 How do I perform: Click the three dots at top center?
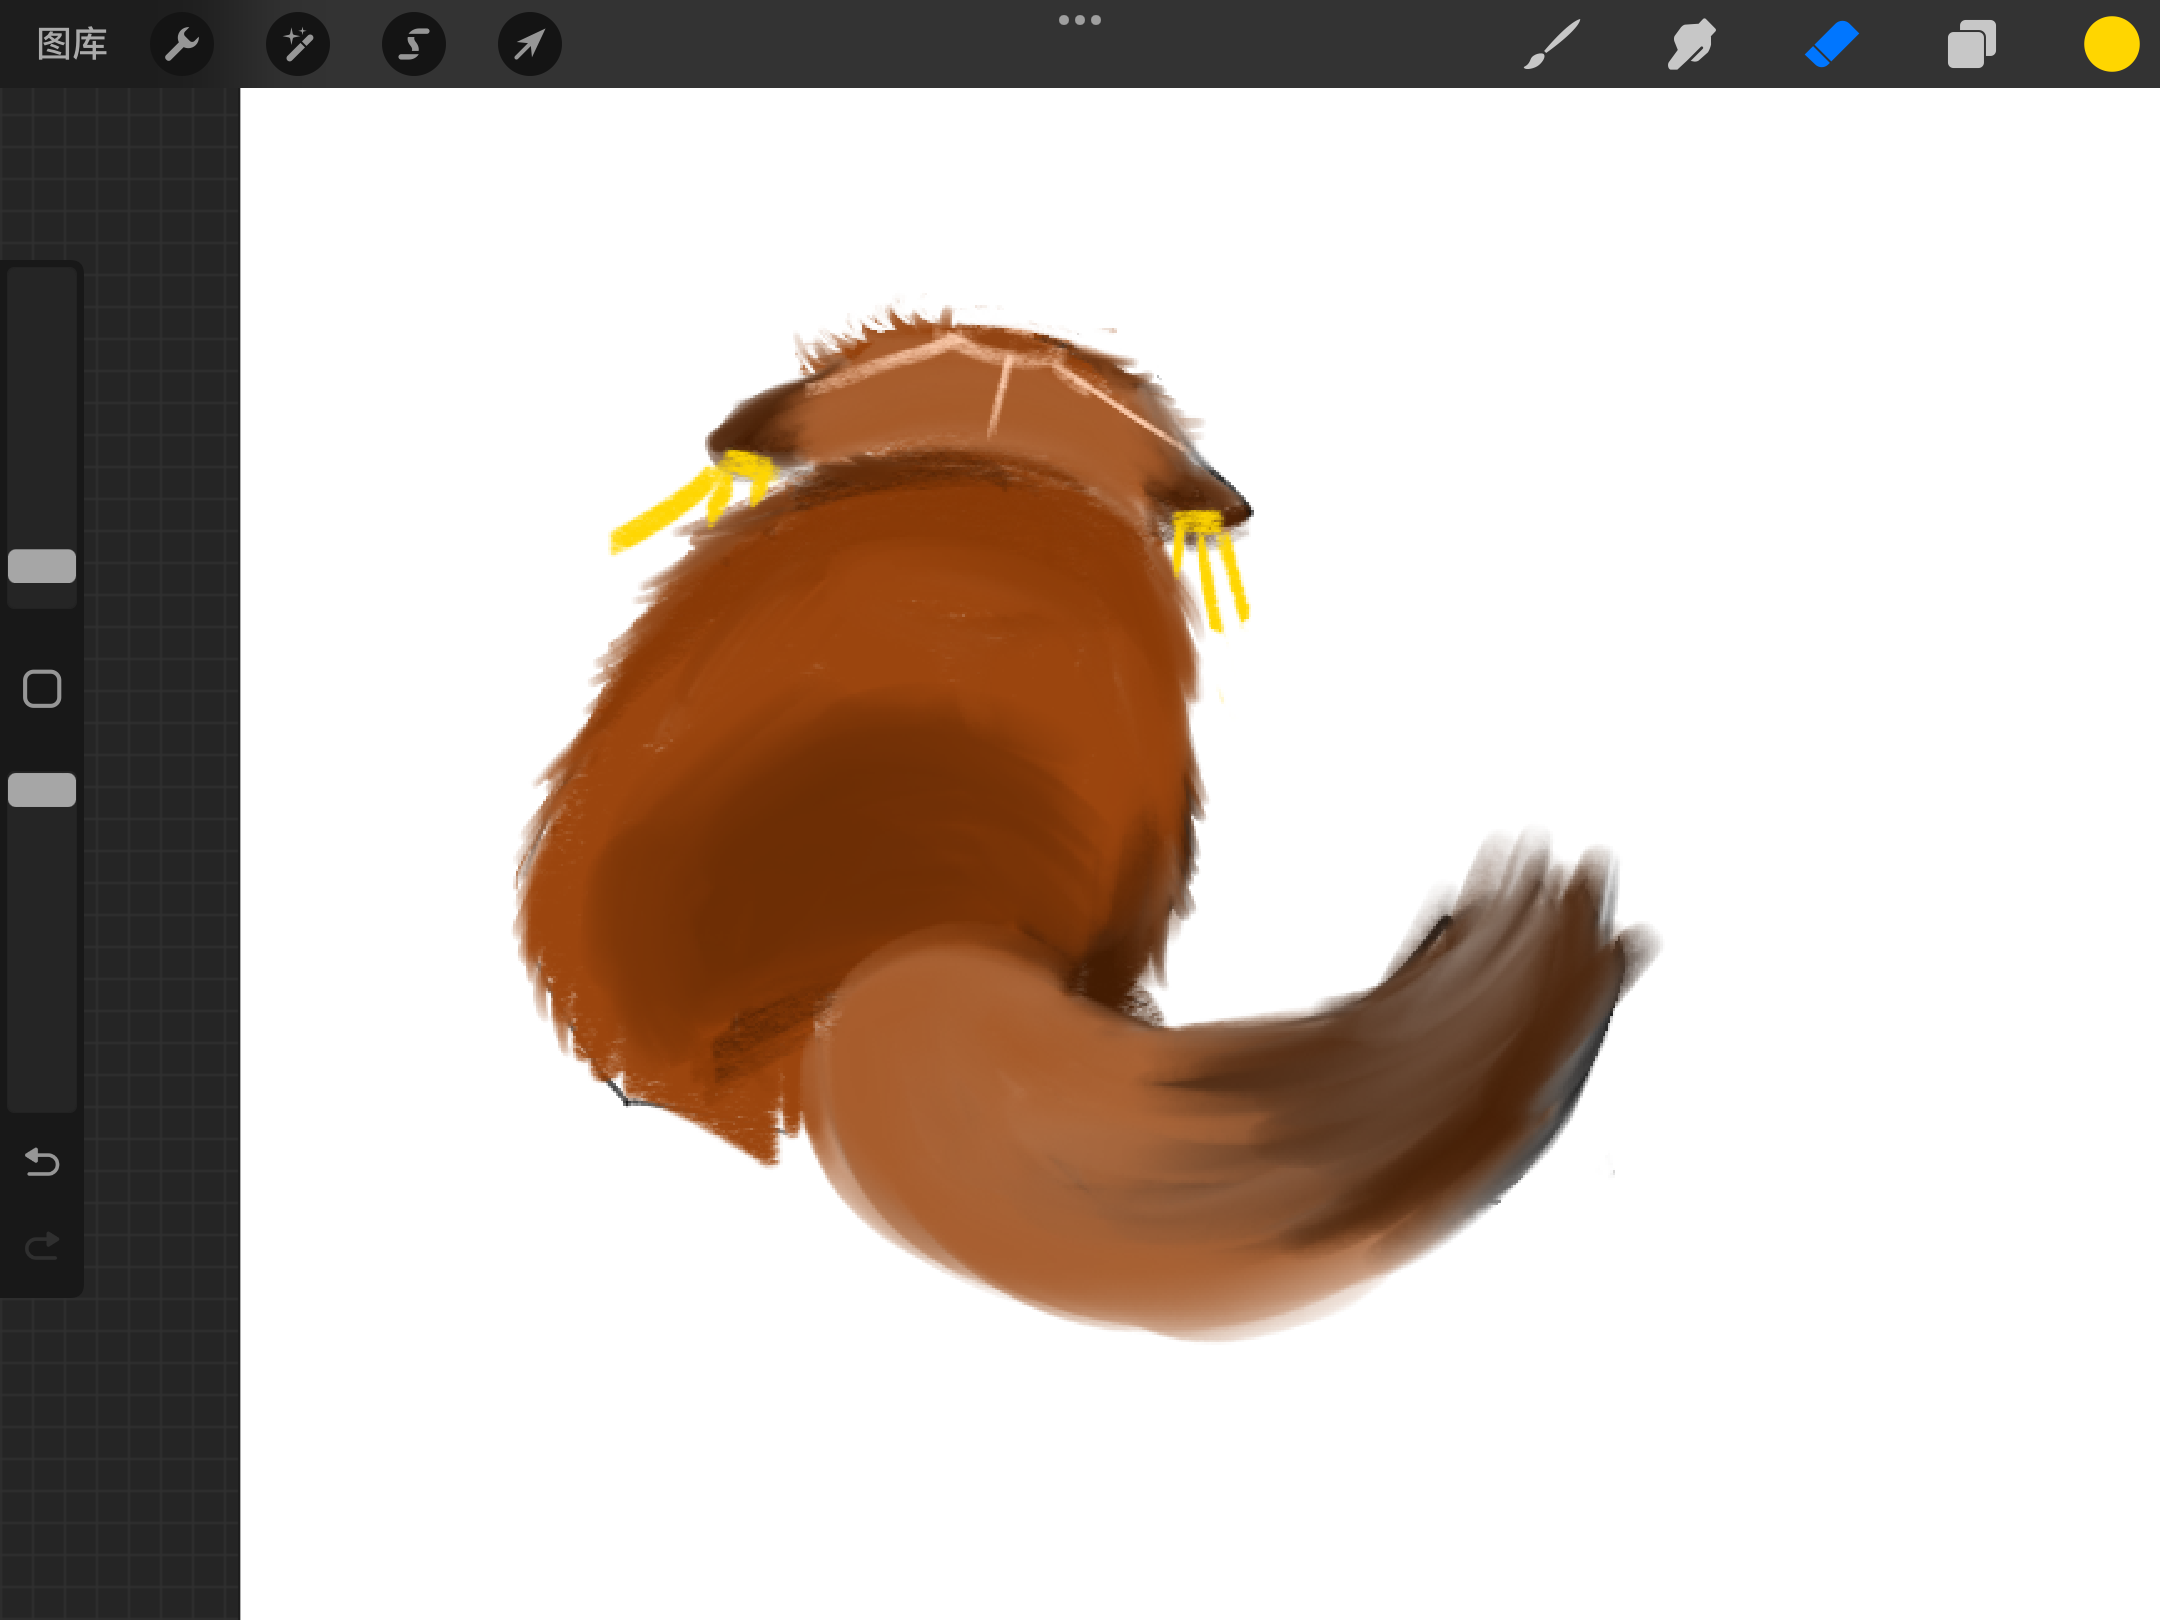click(1080, 20)
